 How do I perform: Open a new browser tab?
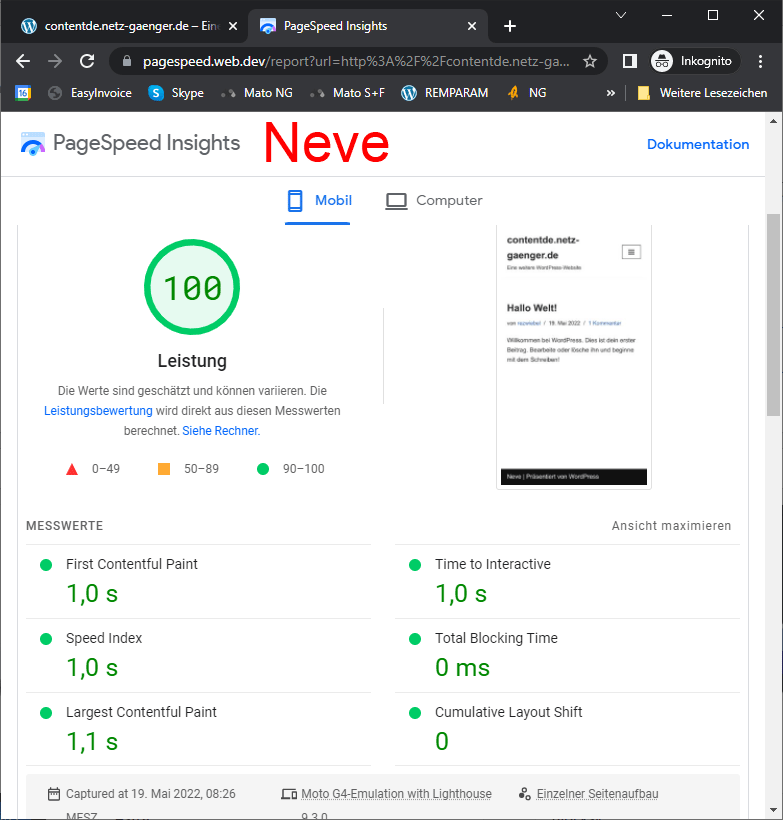click(509, 26)
